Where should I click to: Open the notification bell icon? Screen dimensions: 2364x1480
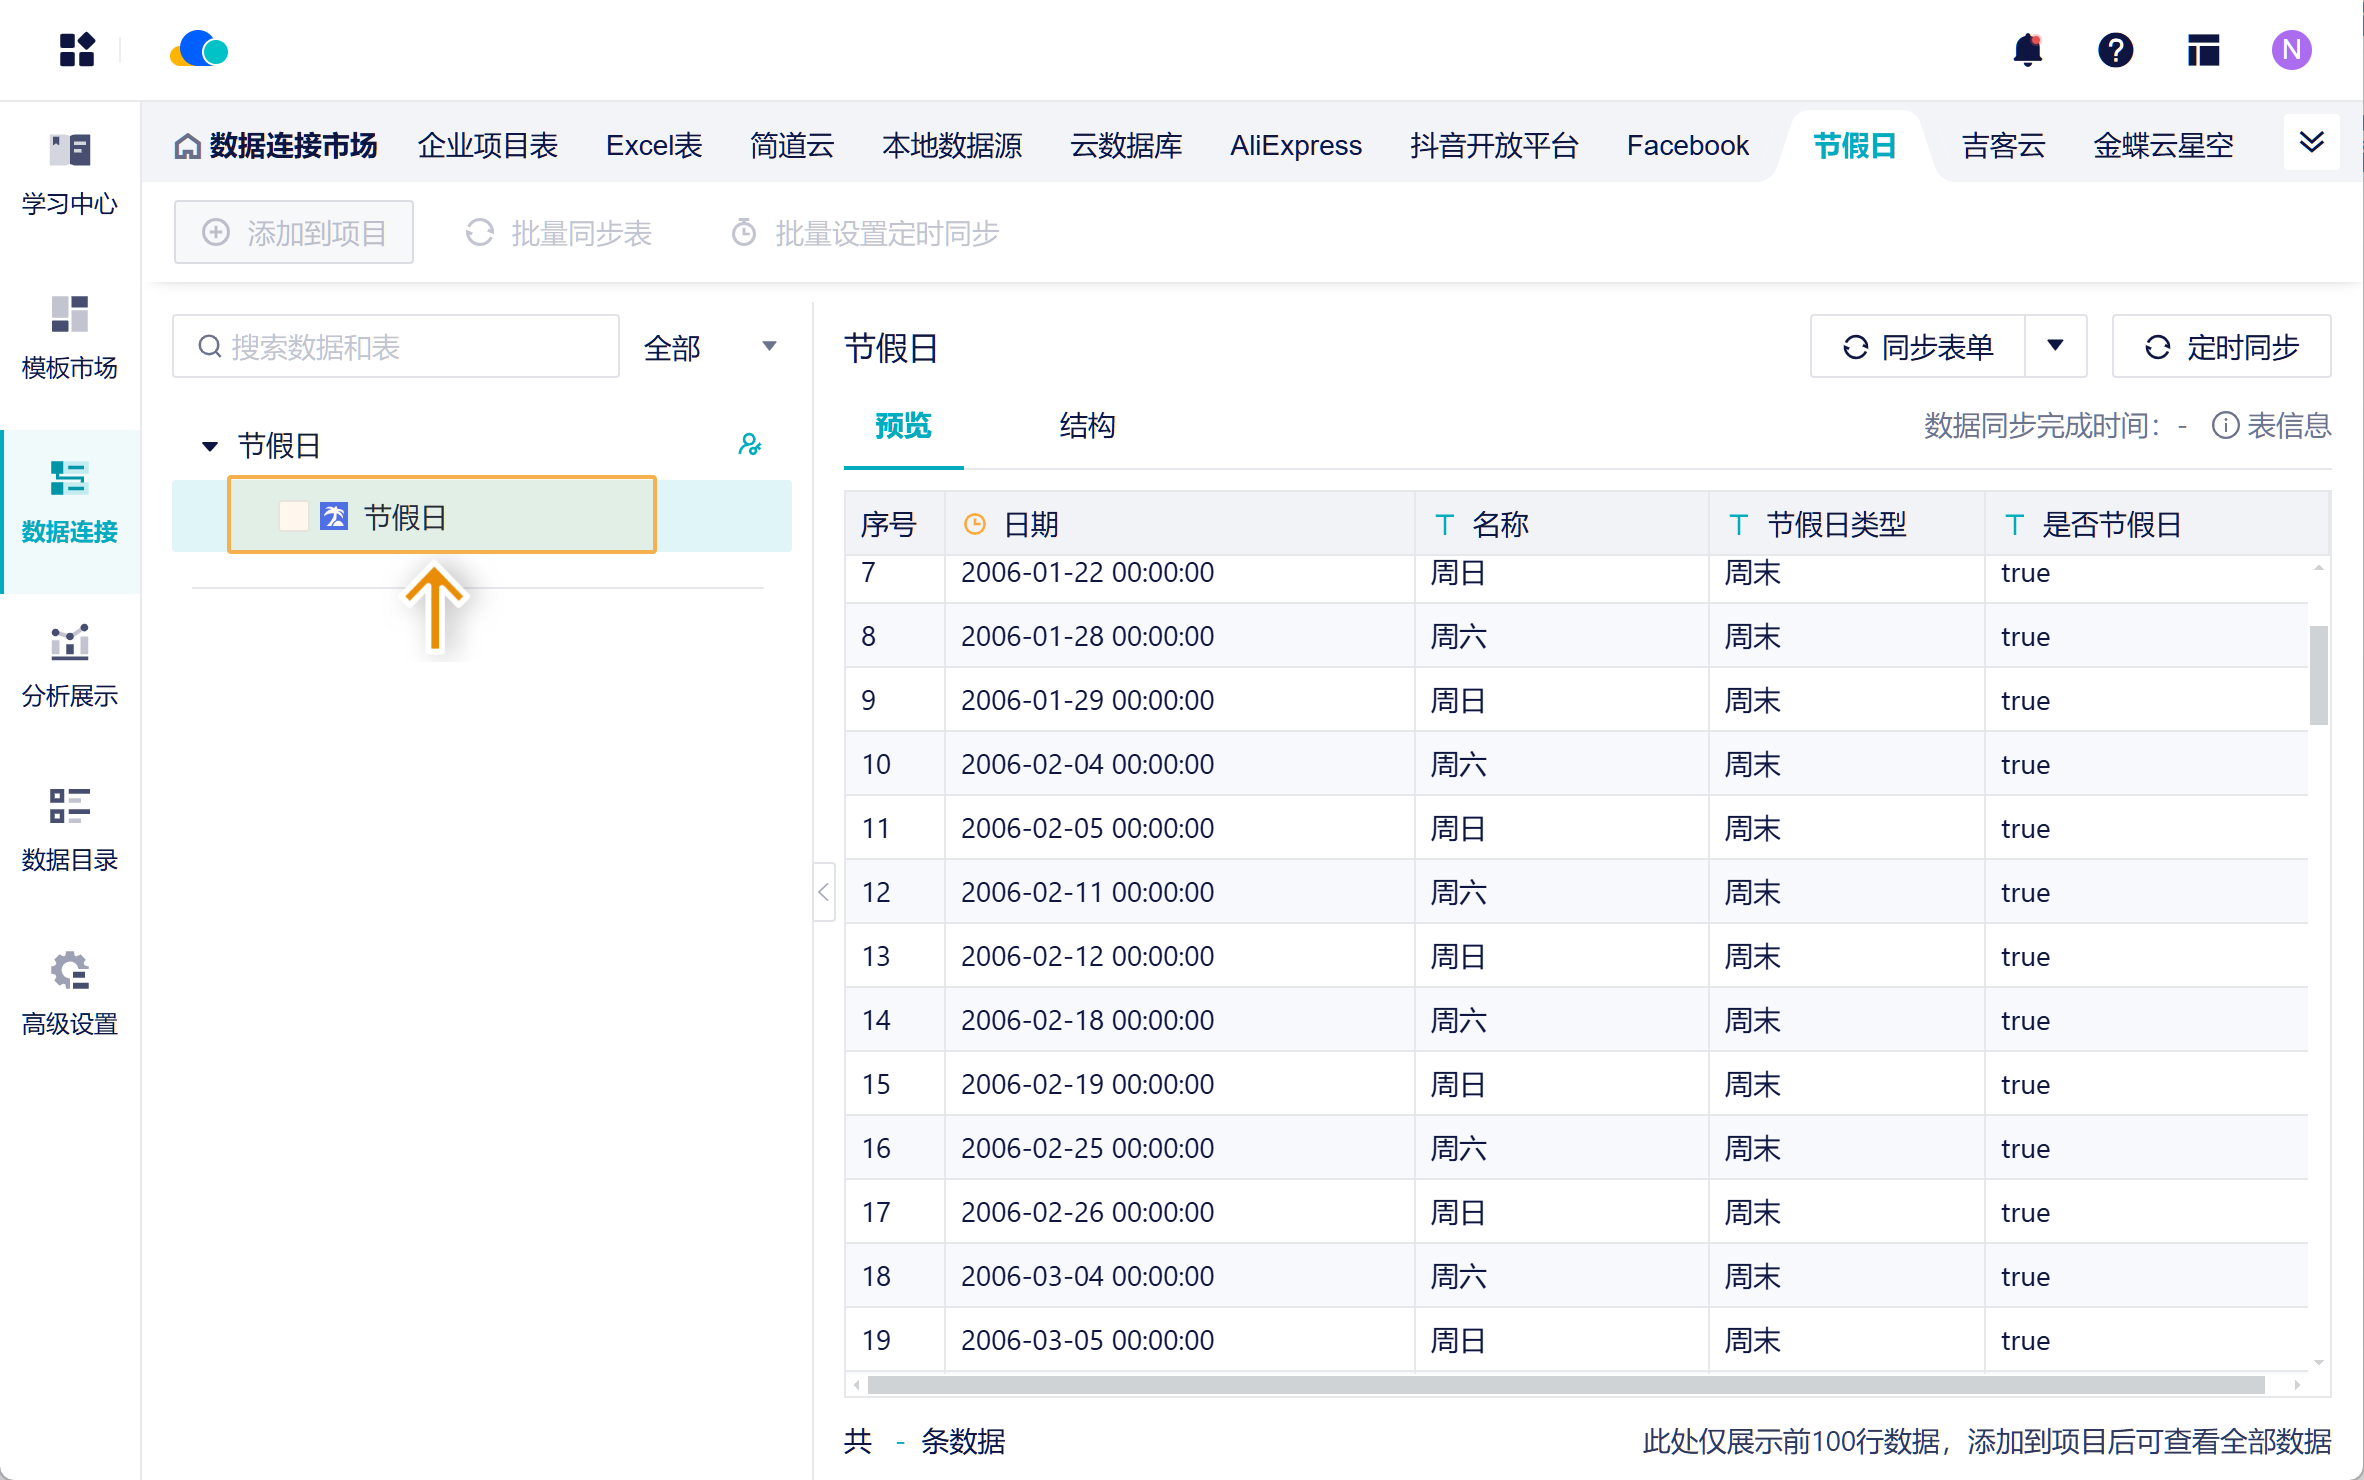pyautogui.click(x=2027, y=50)
